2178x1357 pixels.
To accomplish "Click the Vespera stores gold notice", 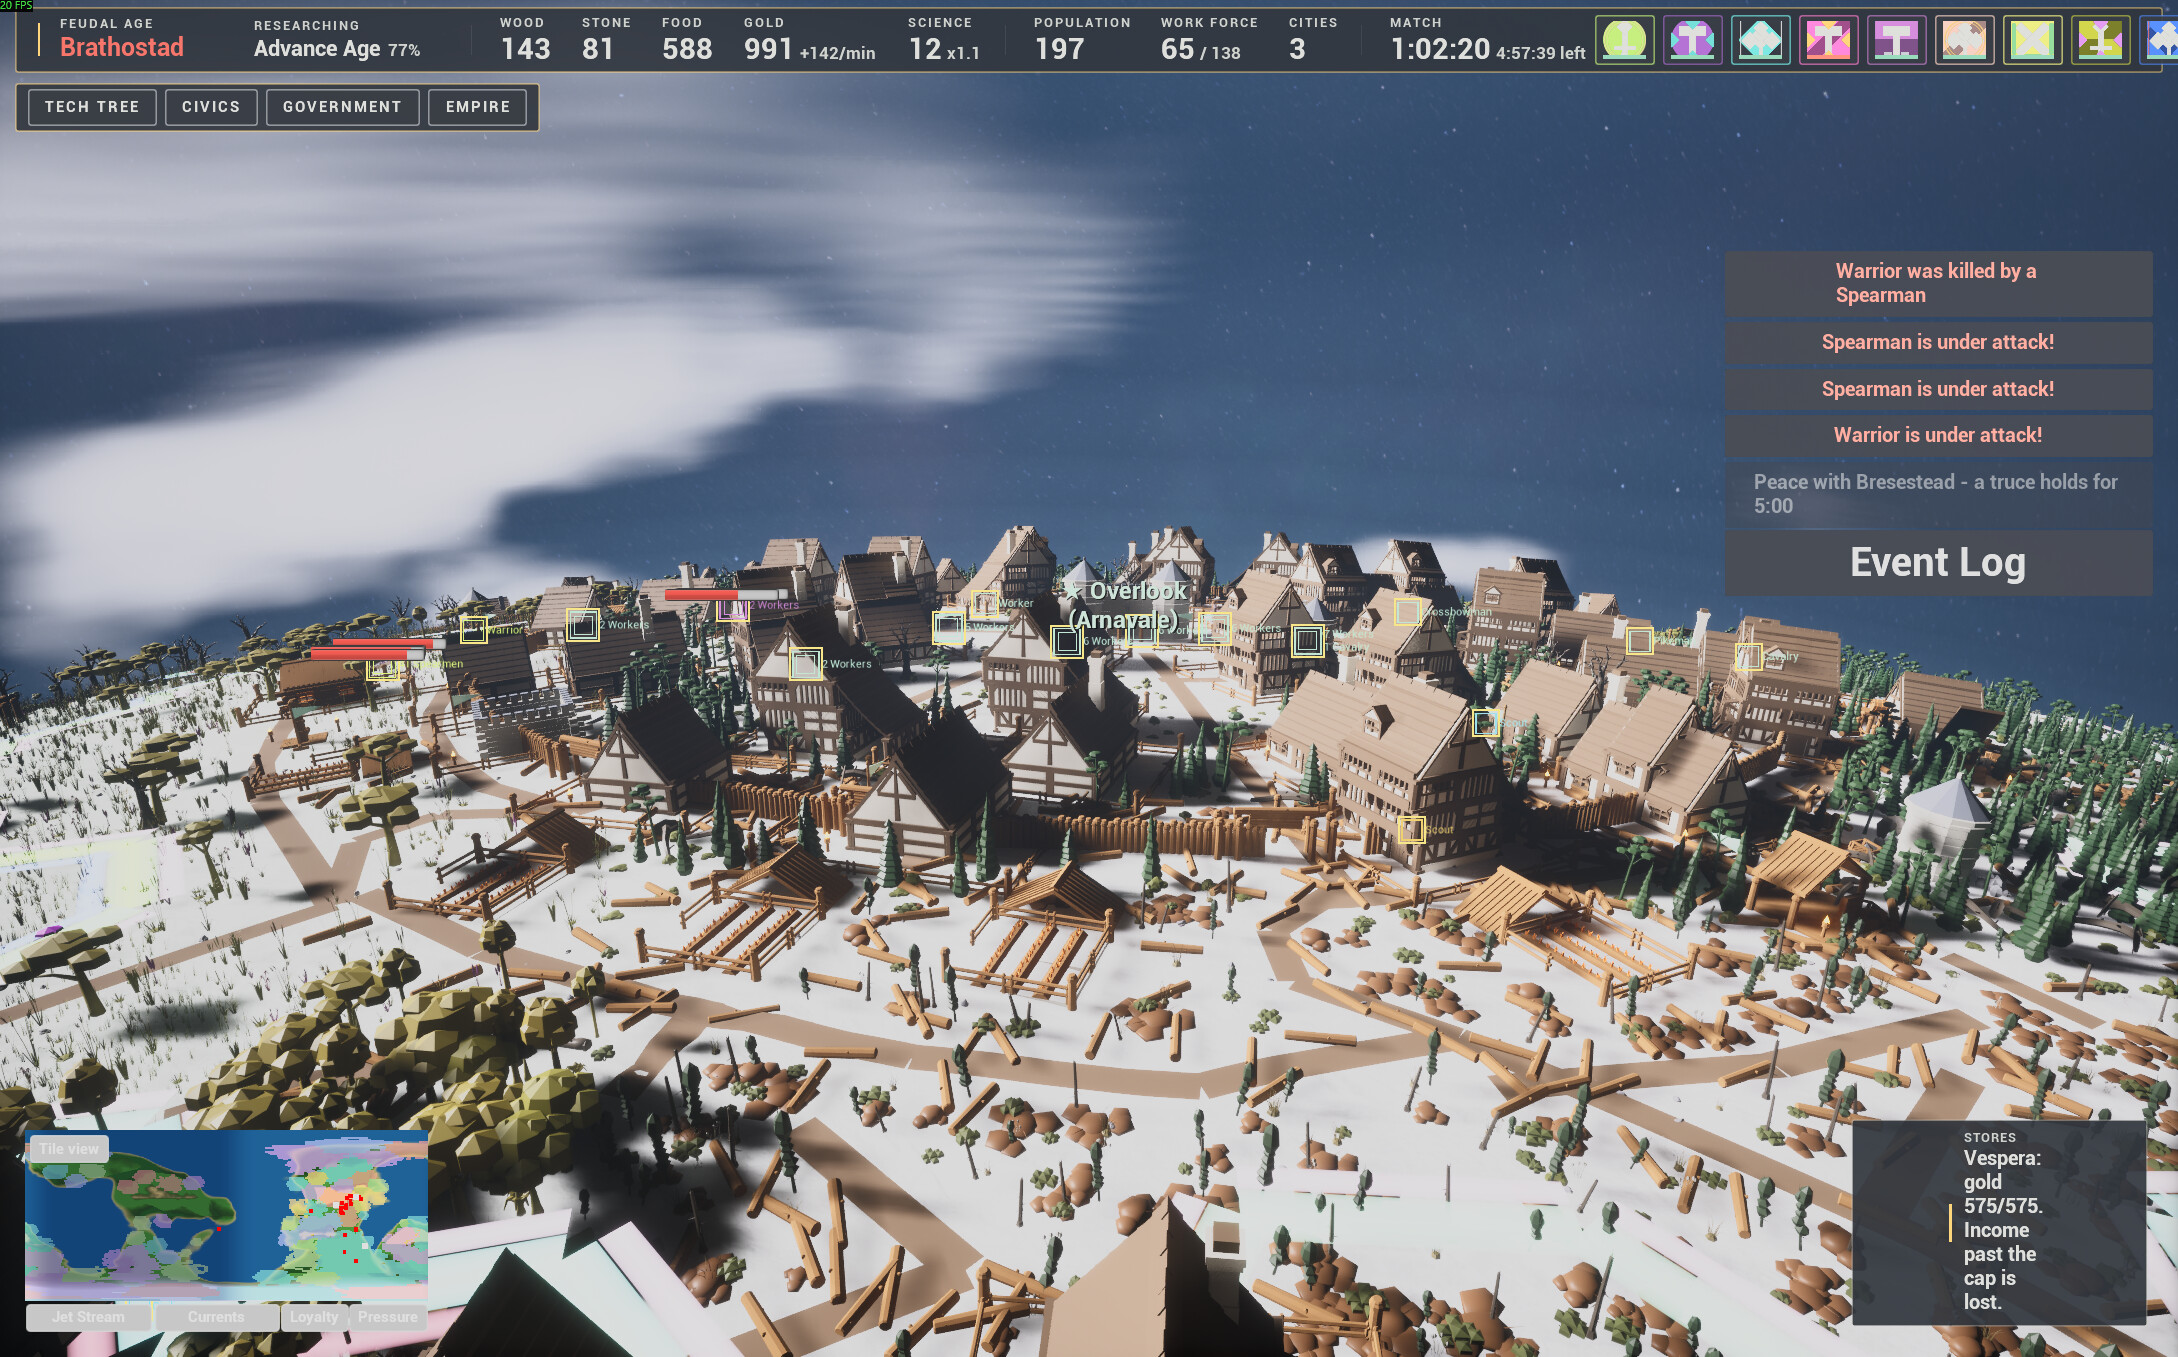I will (x=2000, y=1222).
